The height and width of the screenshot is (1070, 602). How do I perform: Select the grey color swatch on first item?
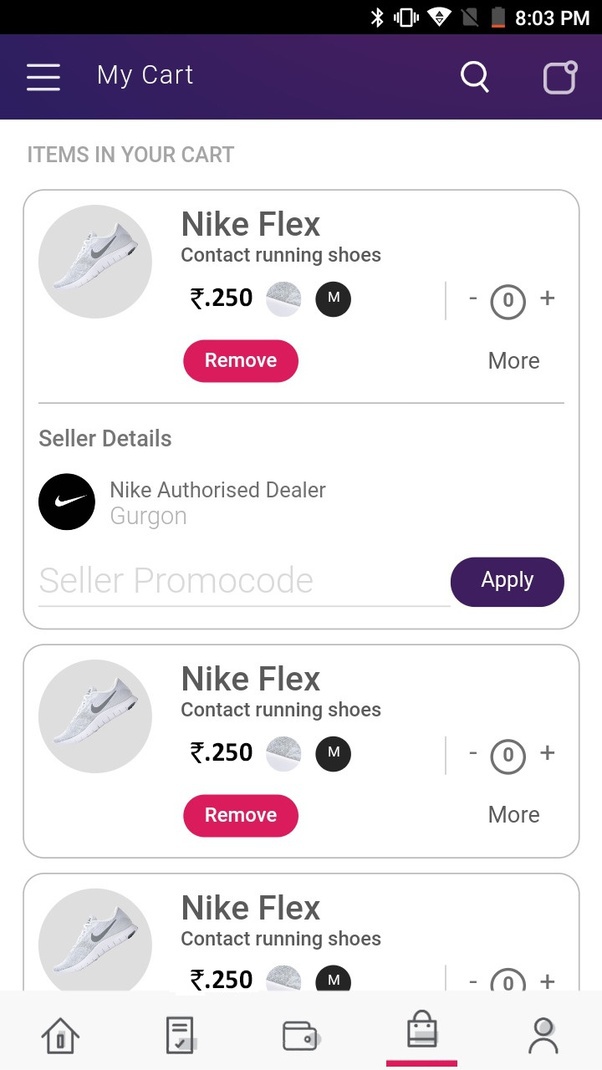[284, 299]
